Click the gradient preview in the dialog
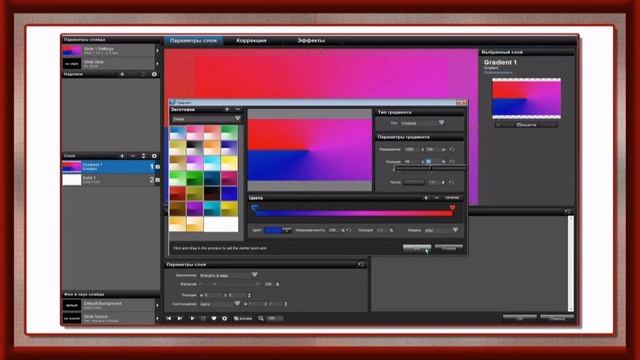This screenshot has width=640, height=360. tap(310, 150)
